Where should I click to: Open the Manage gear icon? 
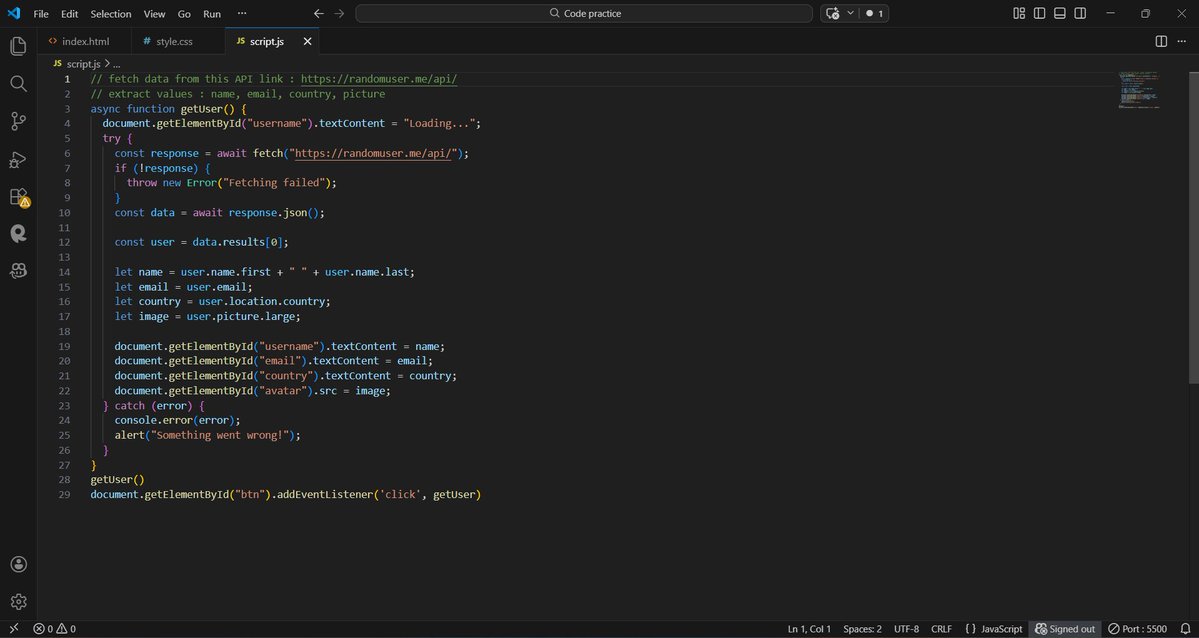click(x=18, y=602)
